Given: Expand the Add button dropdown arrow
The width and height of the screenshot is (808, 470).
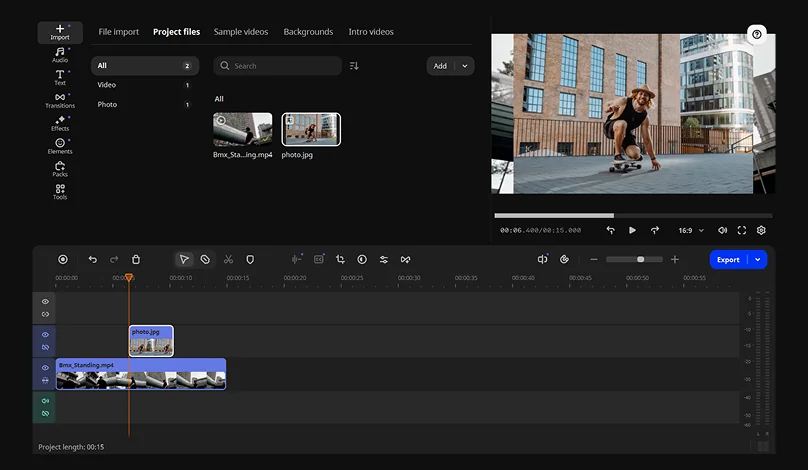Looking at the screenshot, I should [465, 66].
